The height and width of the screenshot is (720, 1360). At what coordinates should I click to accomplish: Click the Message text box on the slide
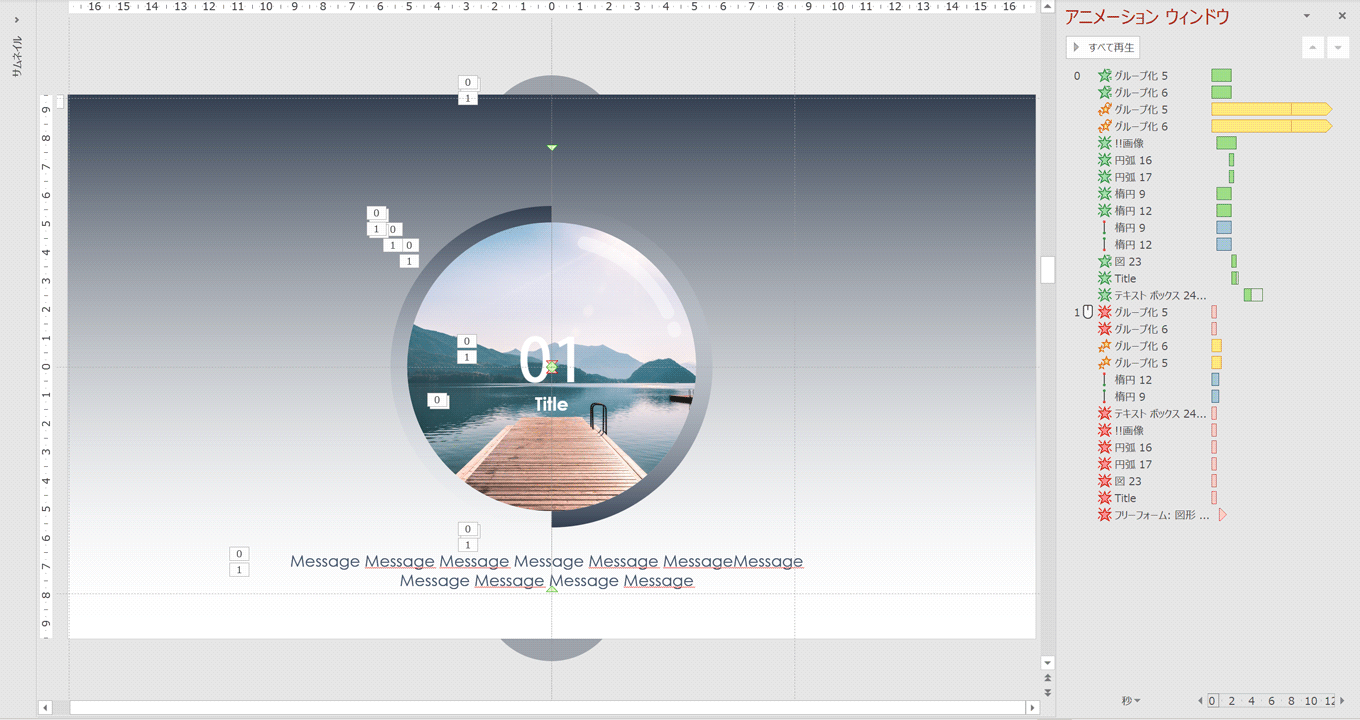(x=546, y=571)
